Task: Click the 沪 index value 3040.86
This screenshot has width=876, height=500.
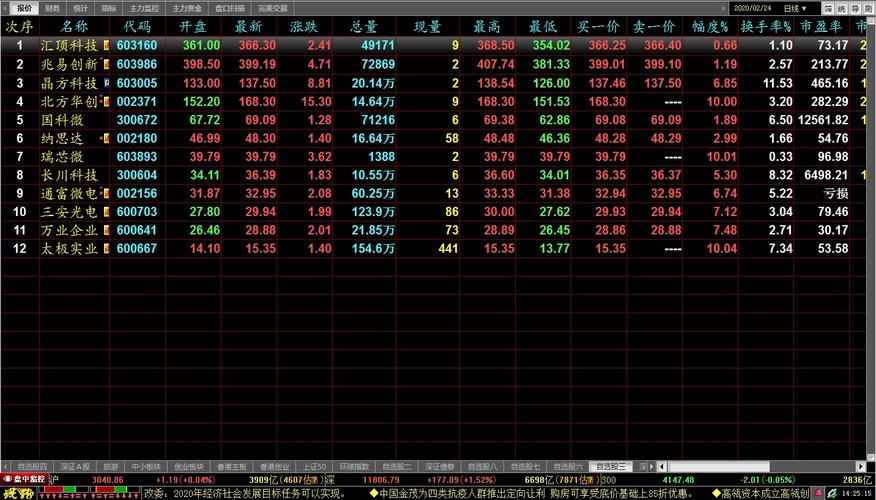Action: (107, 480)
